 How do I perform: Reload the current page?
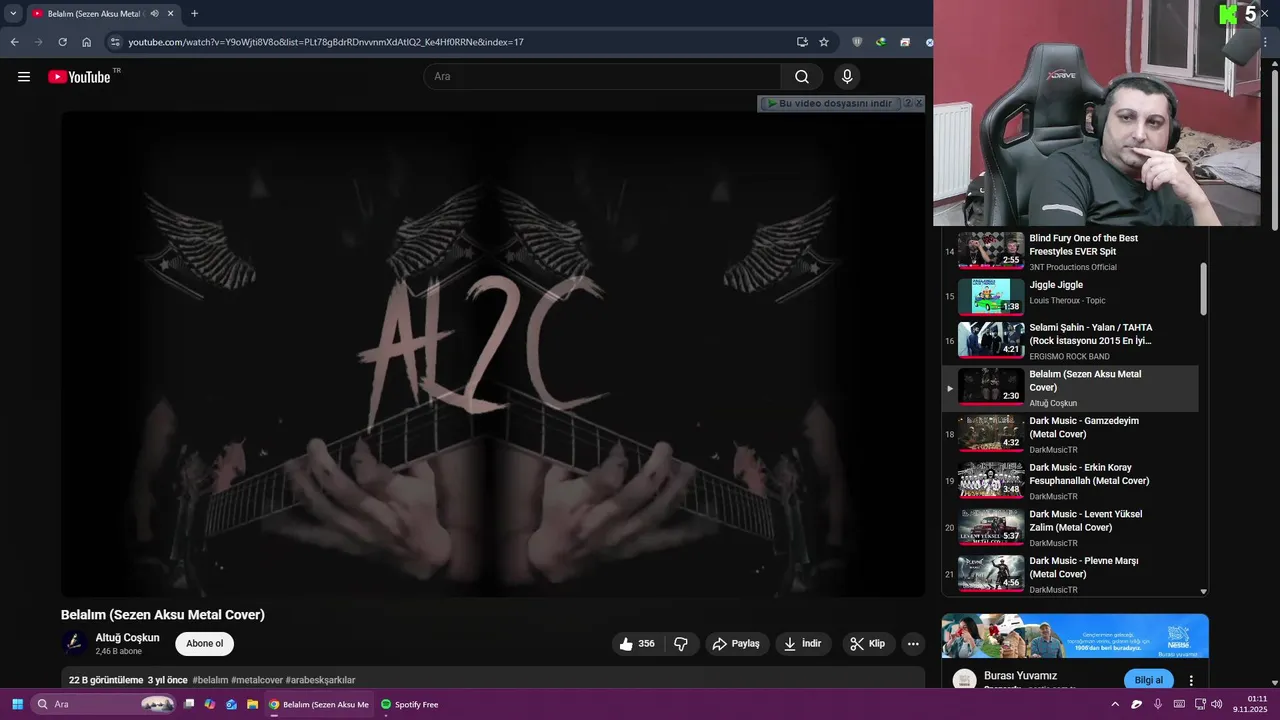point(62,42)
